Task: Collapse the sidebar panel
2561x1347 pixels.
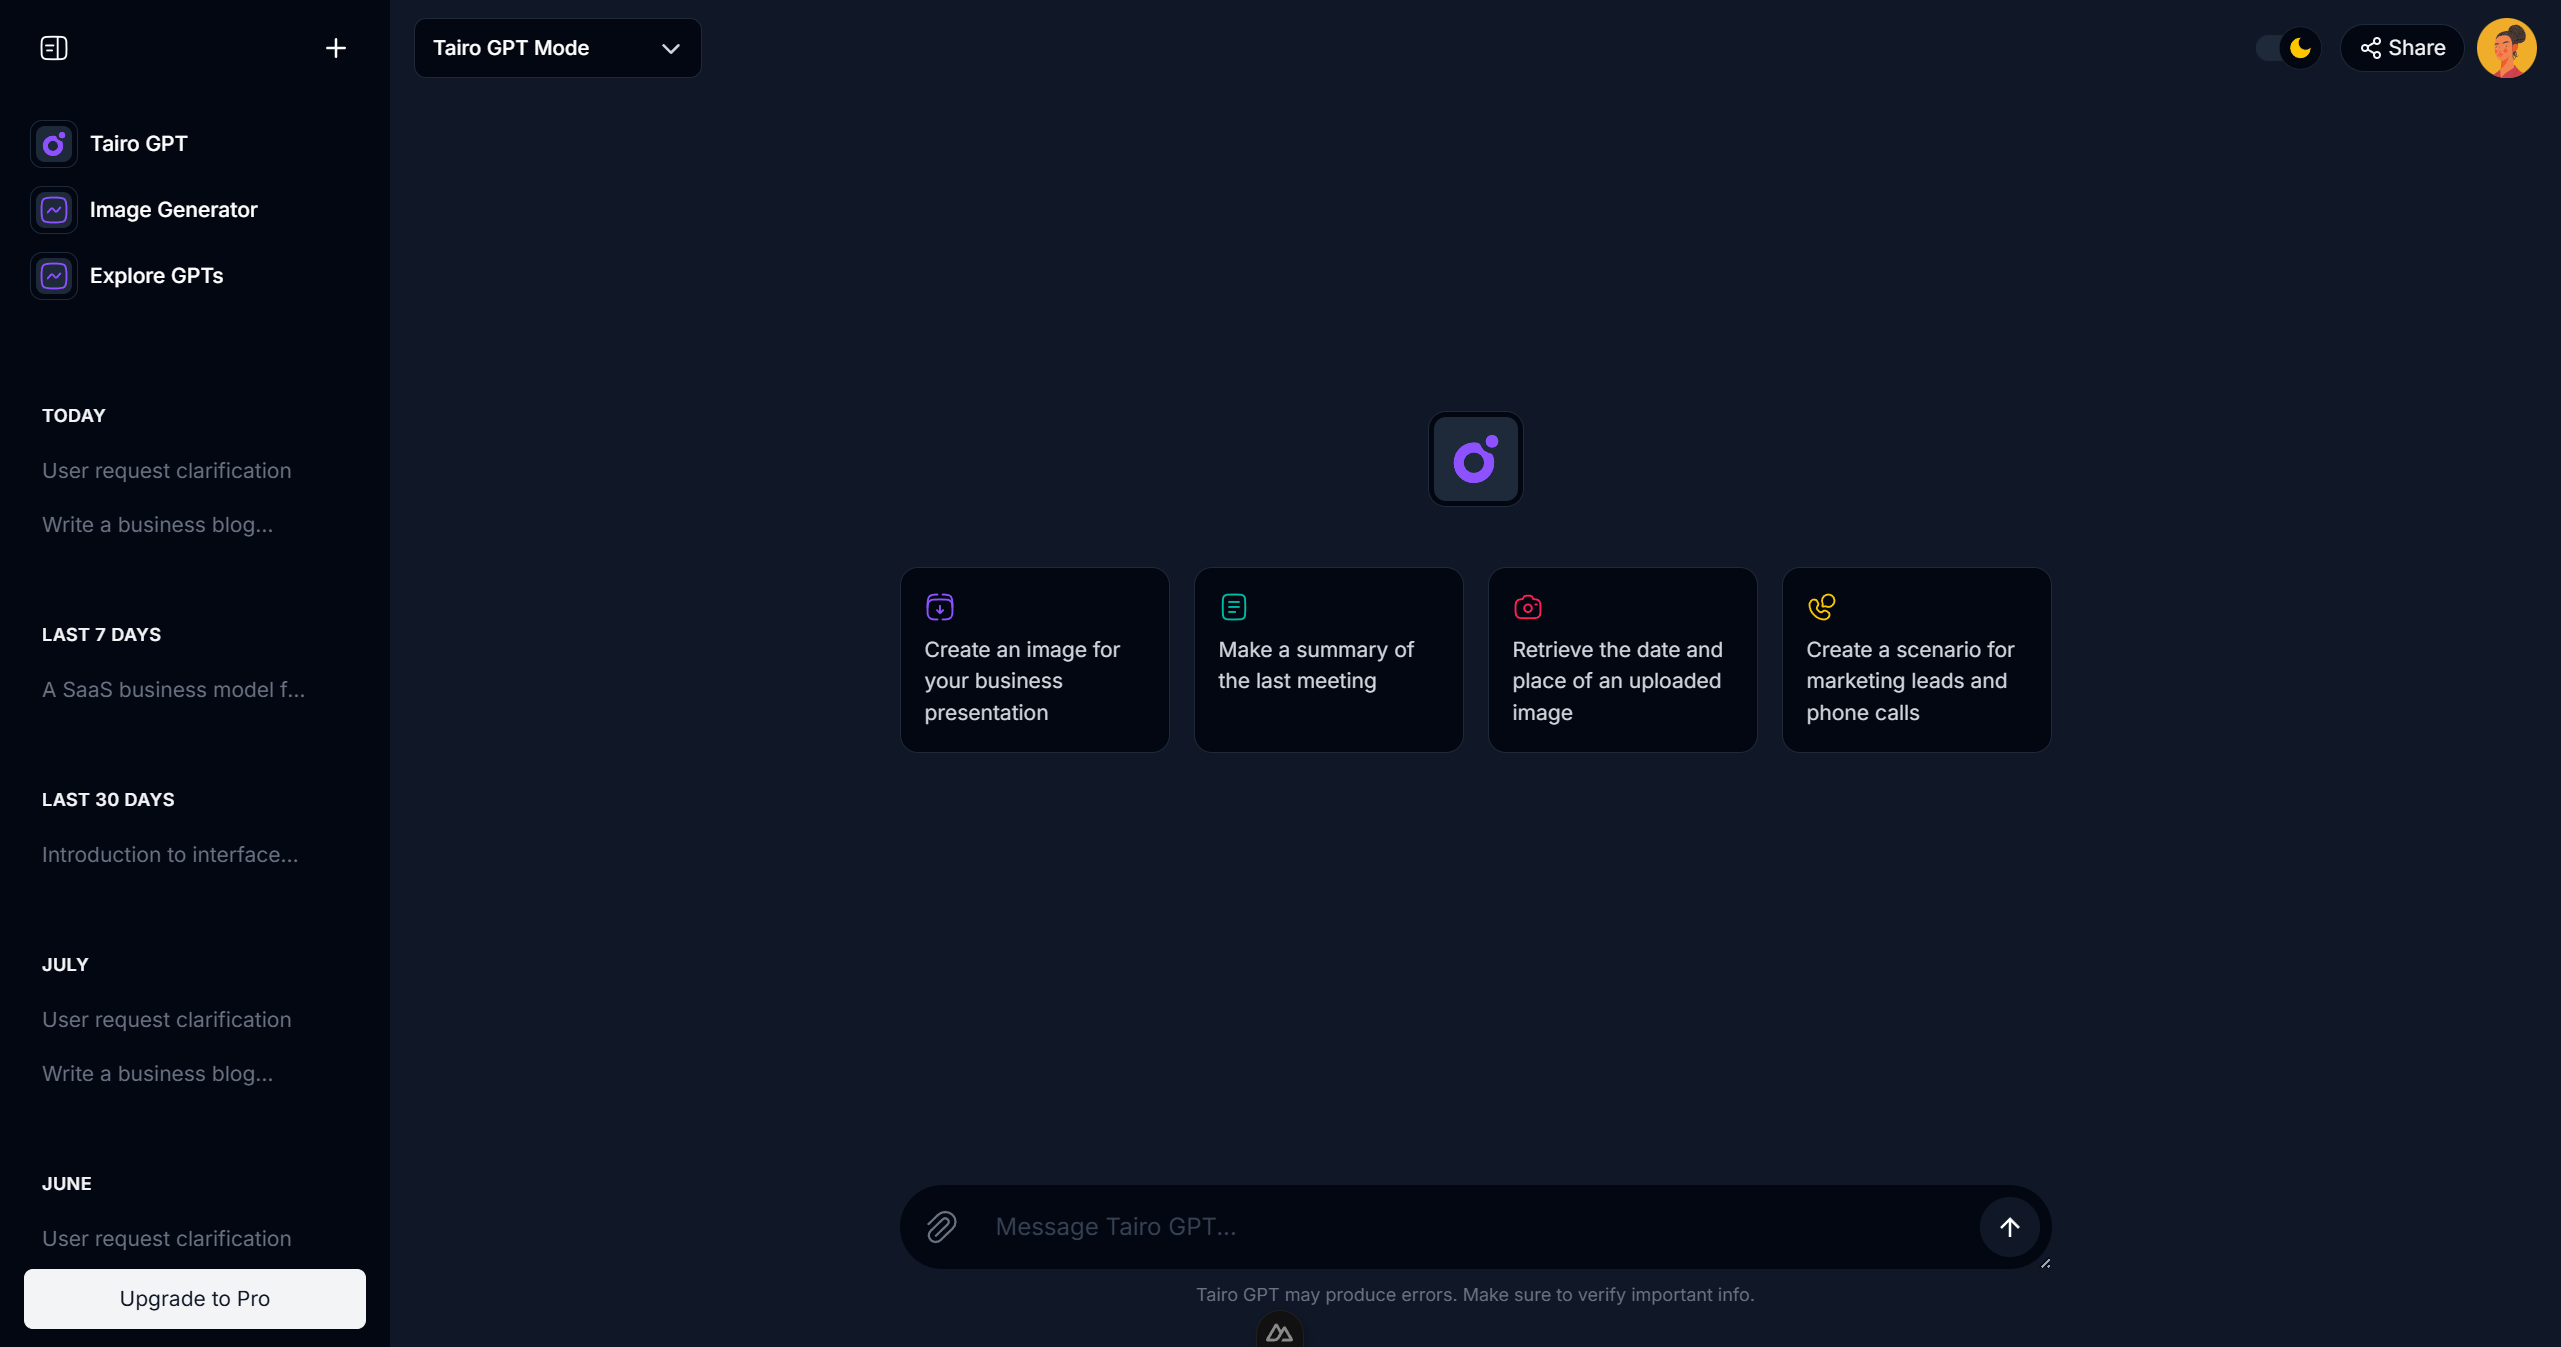Action: click(53, 47)
